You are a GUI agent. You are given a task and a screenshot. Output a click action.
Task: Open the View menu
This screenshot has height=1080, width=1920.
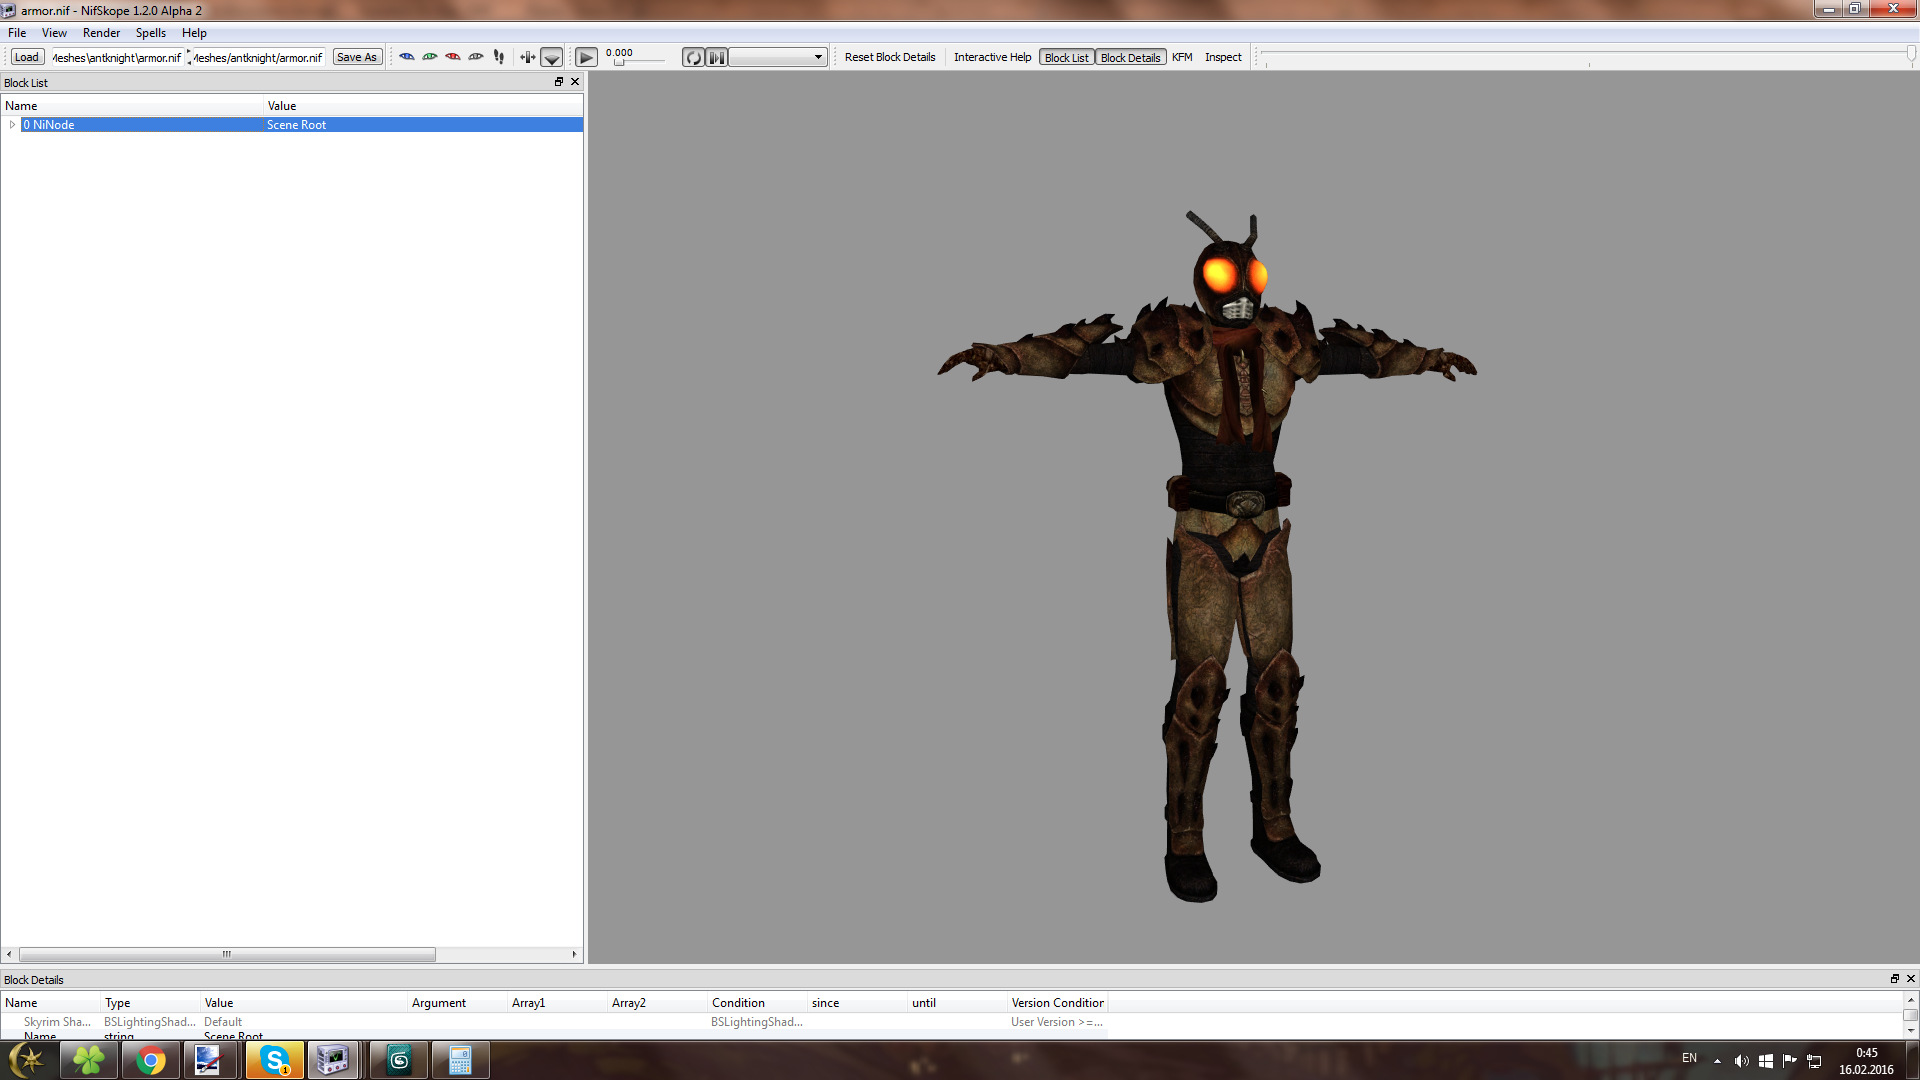pos(54,33)
